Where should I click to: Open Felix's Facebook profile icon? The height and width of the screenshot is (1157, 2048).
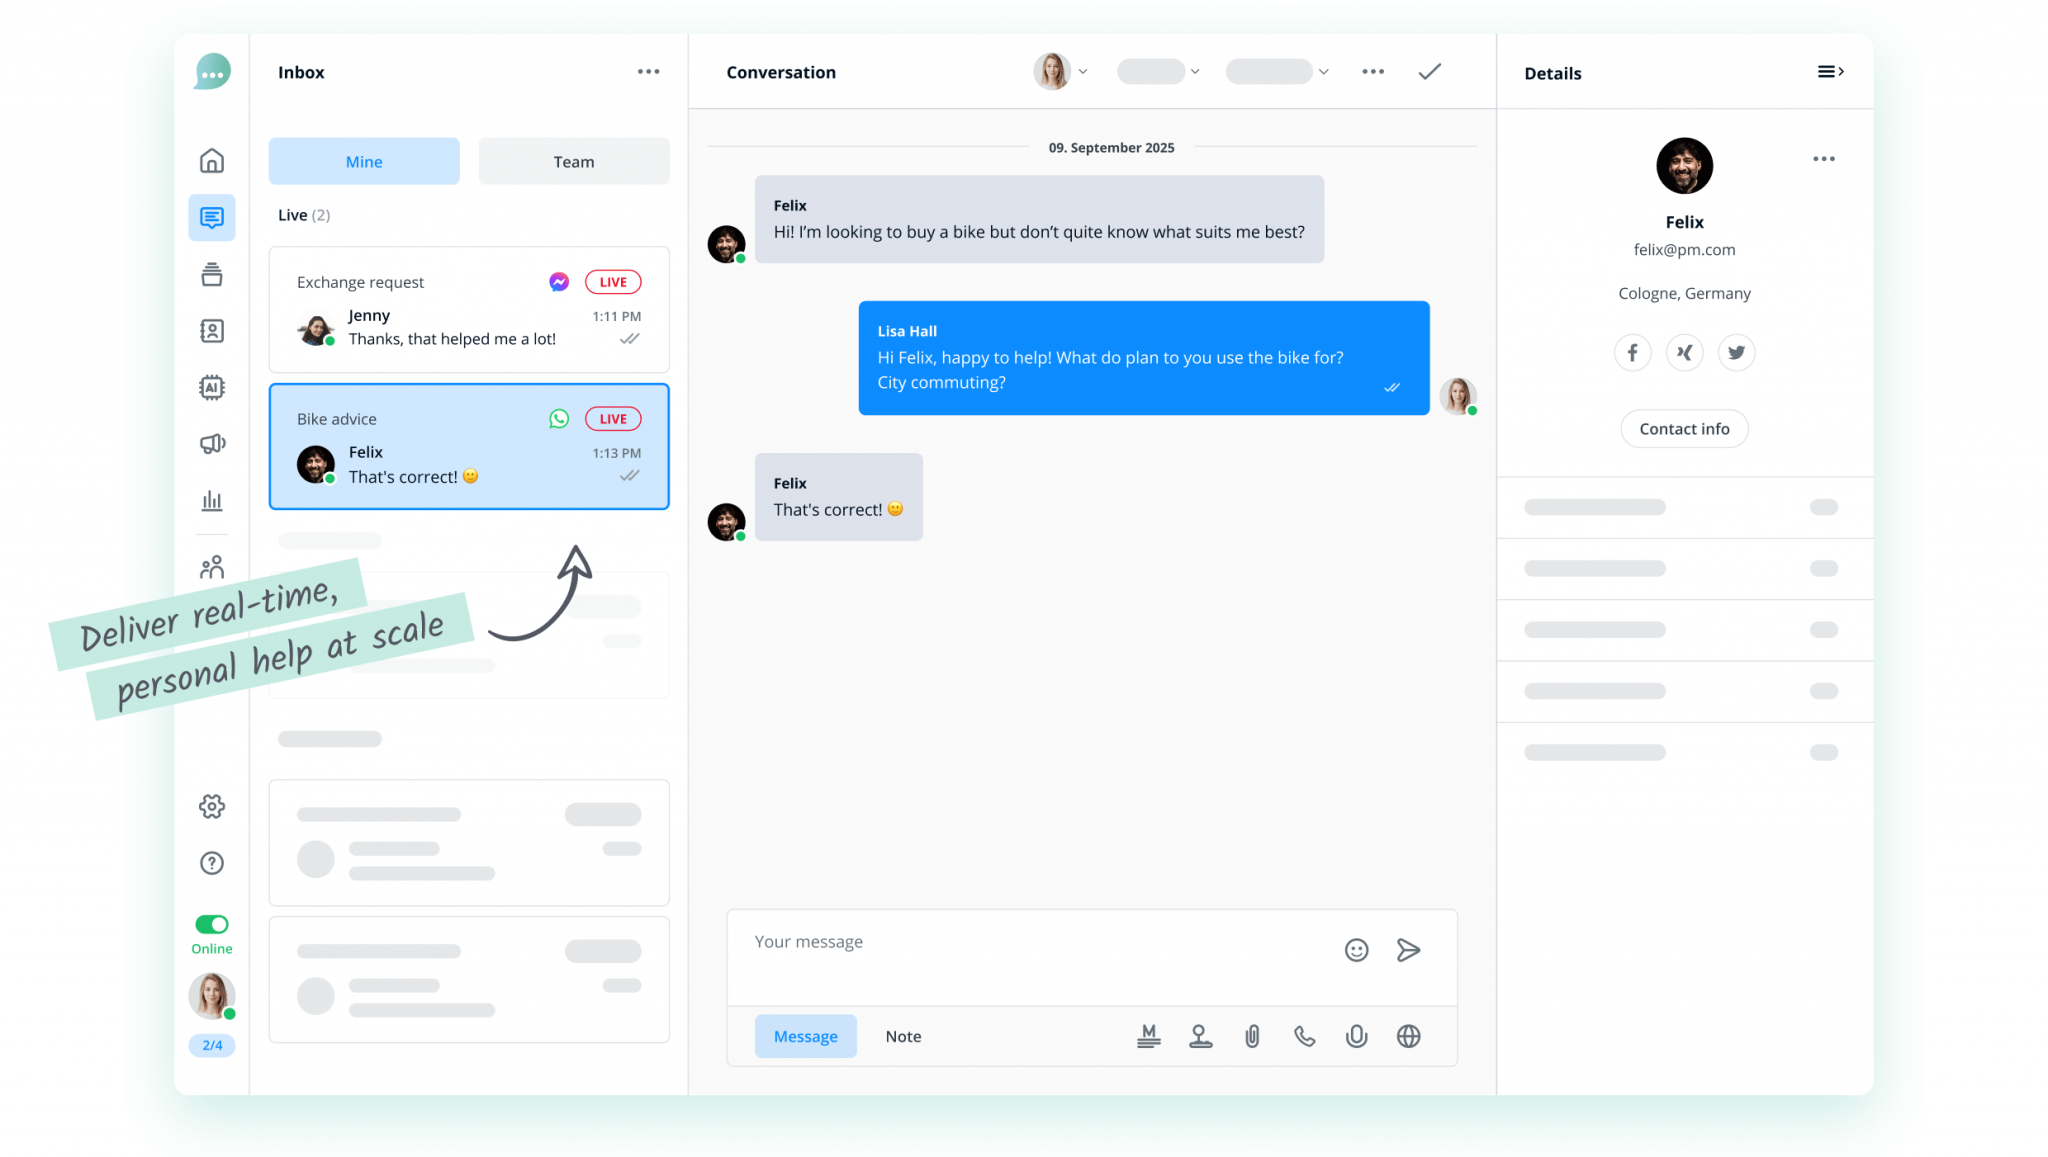click(1632, 352)
